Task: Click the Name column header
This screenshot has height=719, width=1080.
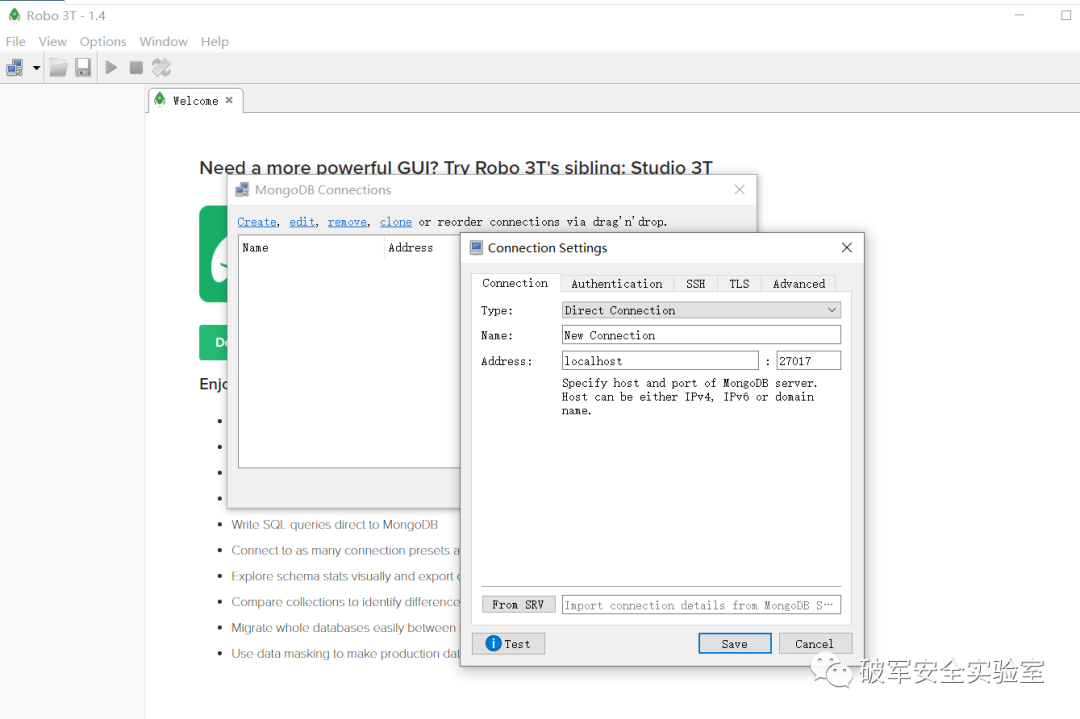Action: point(311,247)
